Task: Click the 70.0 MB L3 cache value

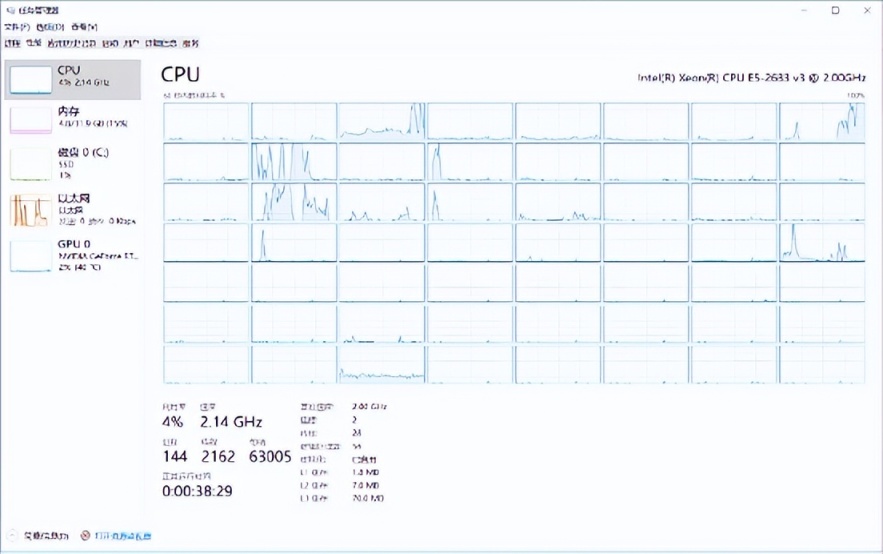Action: tap(368, 498)
